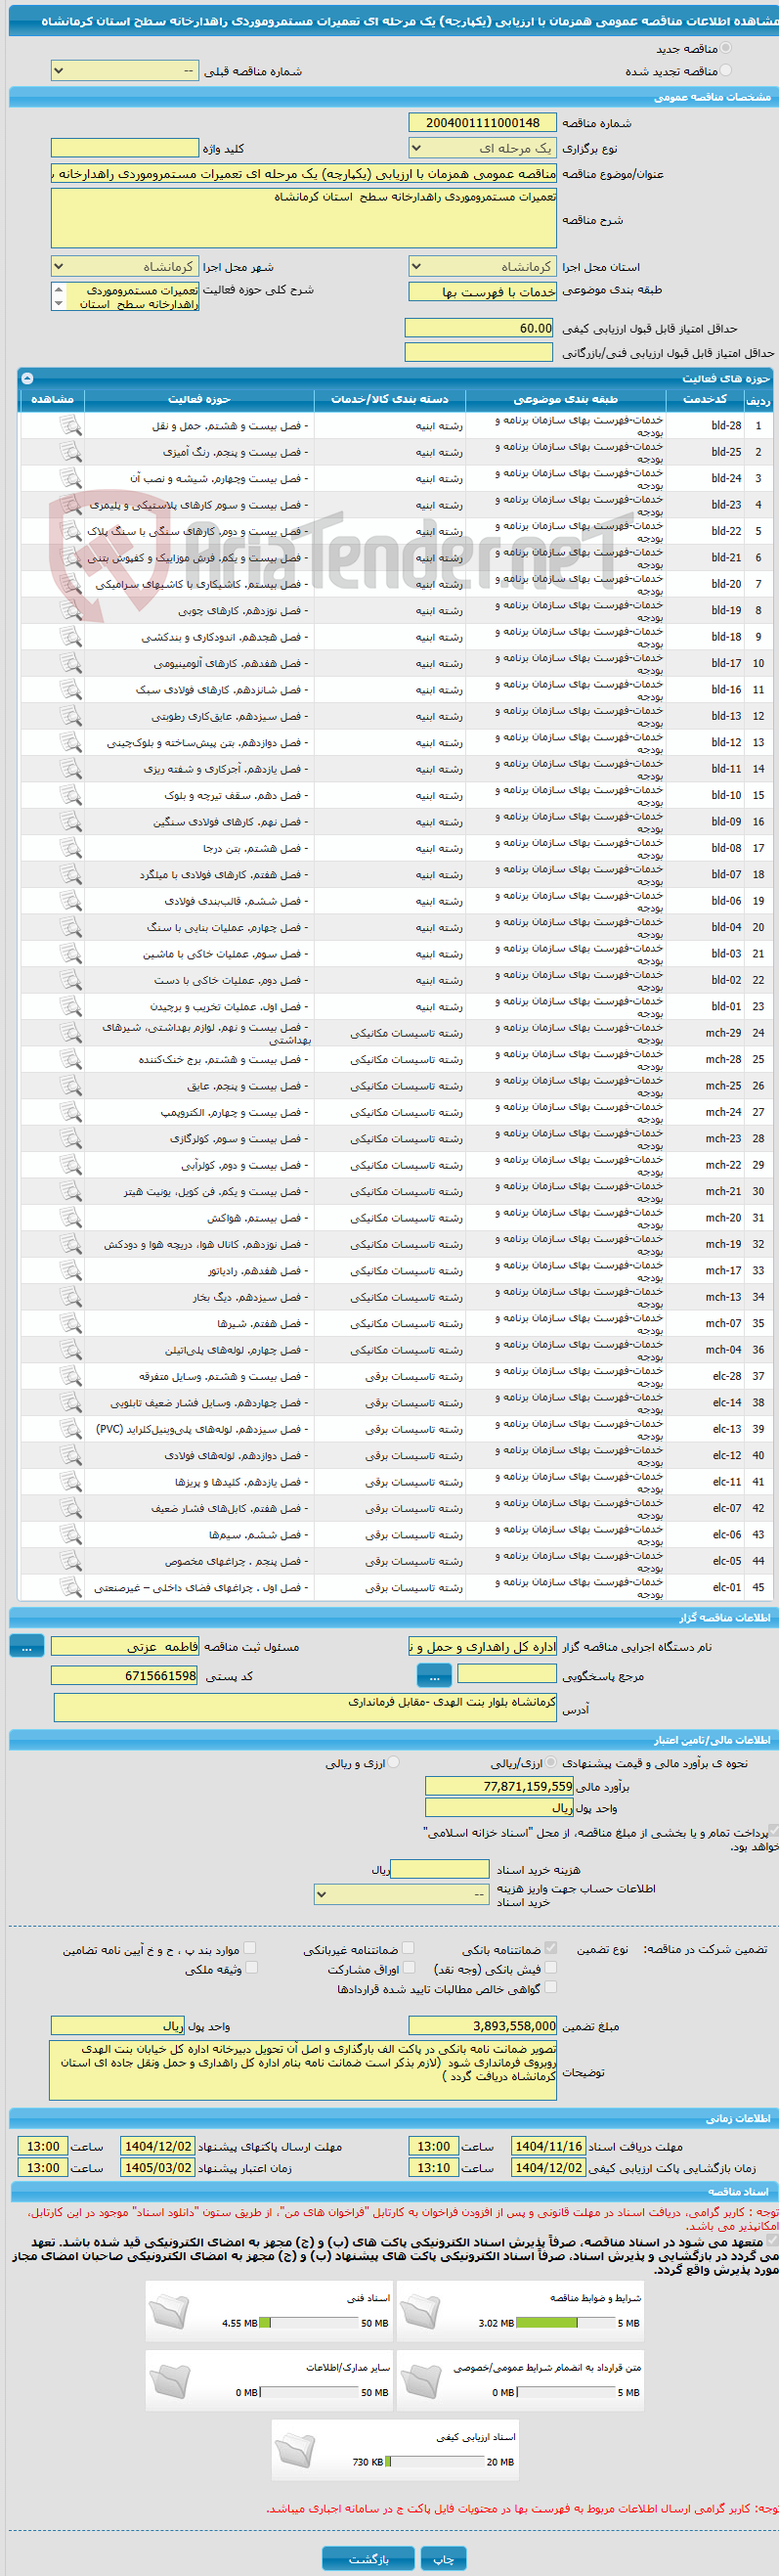Screen dimensions: 779x2576
Task: Select the ارزی/ریالی estimate option
Action: [x=553, y=1762]
